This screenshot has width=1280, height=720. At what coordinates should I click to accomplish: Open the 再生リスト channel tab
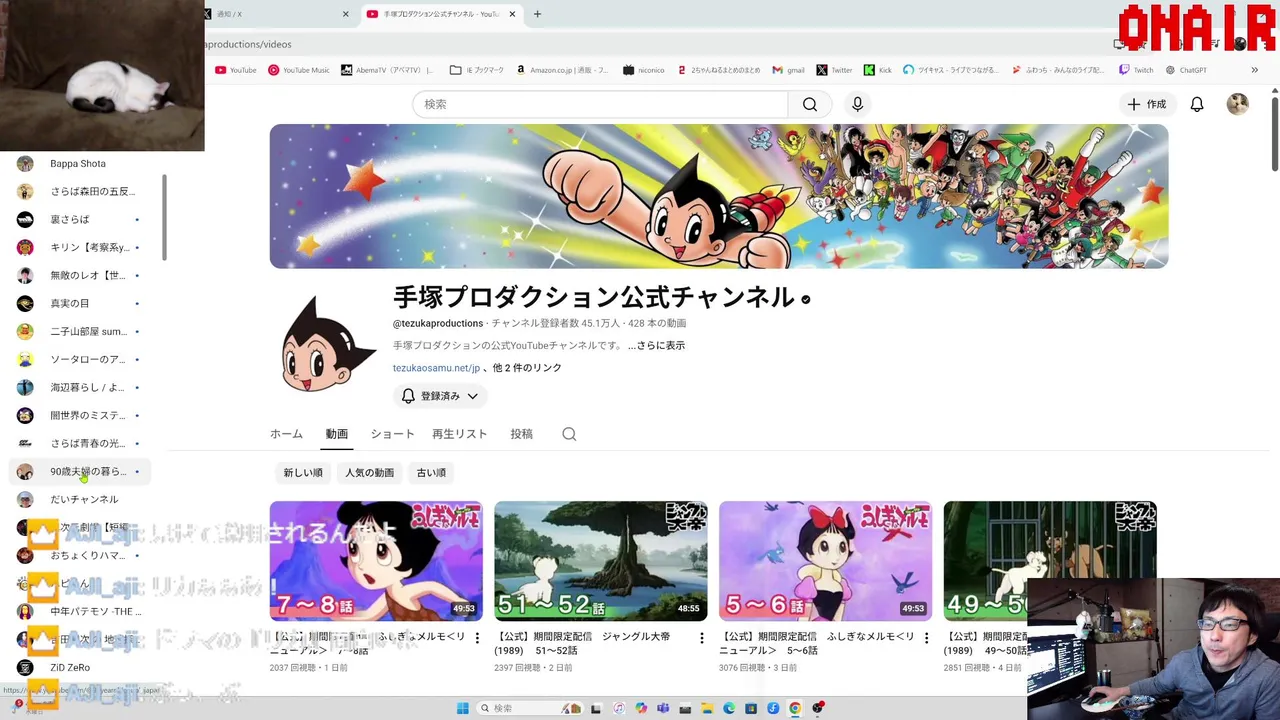click(x=459, y=434)
